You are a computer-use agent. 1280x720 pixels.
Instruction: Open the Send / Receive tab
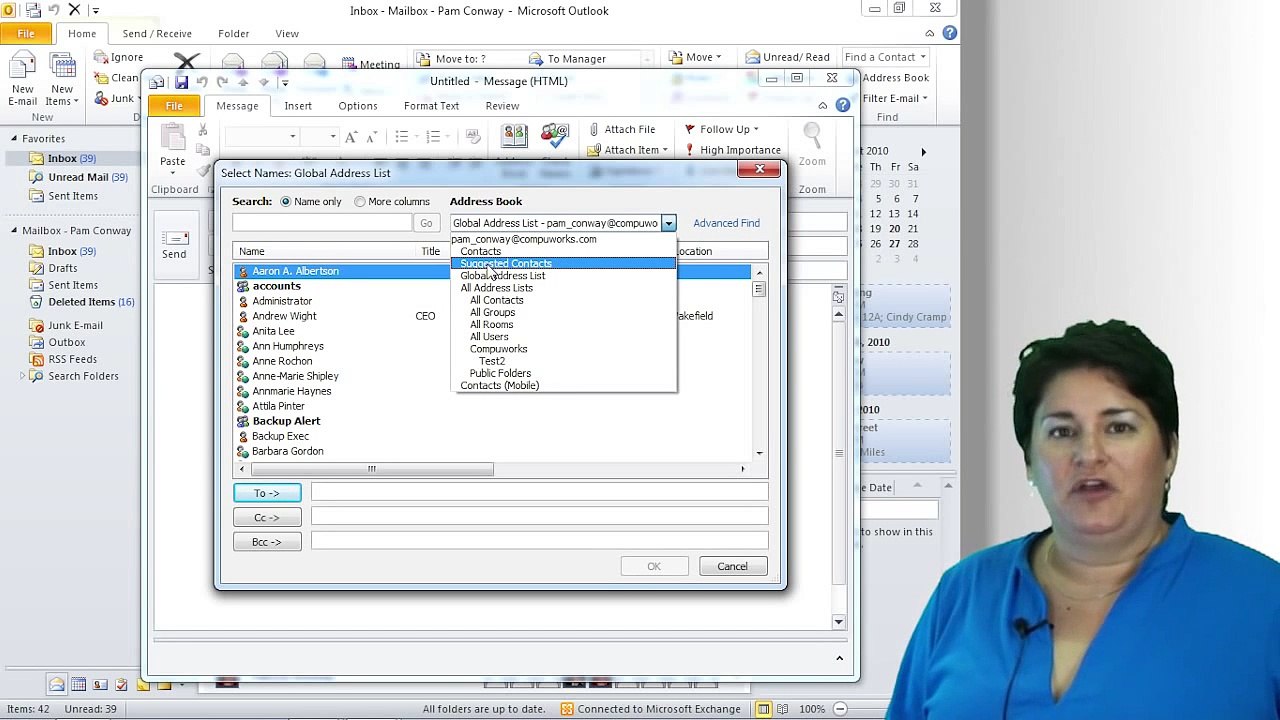pos(157,34)
